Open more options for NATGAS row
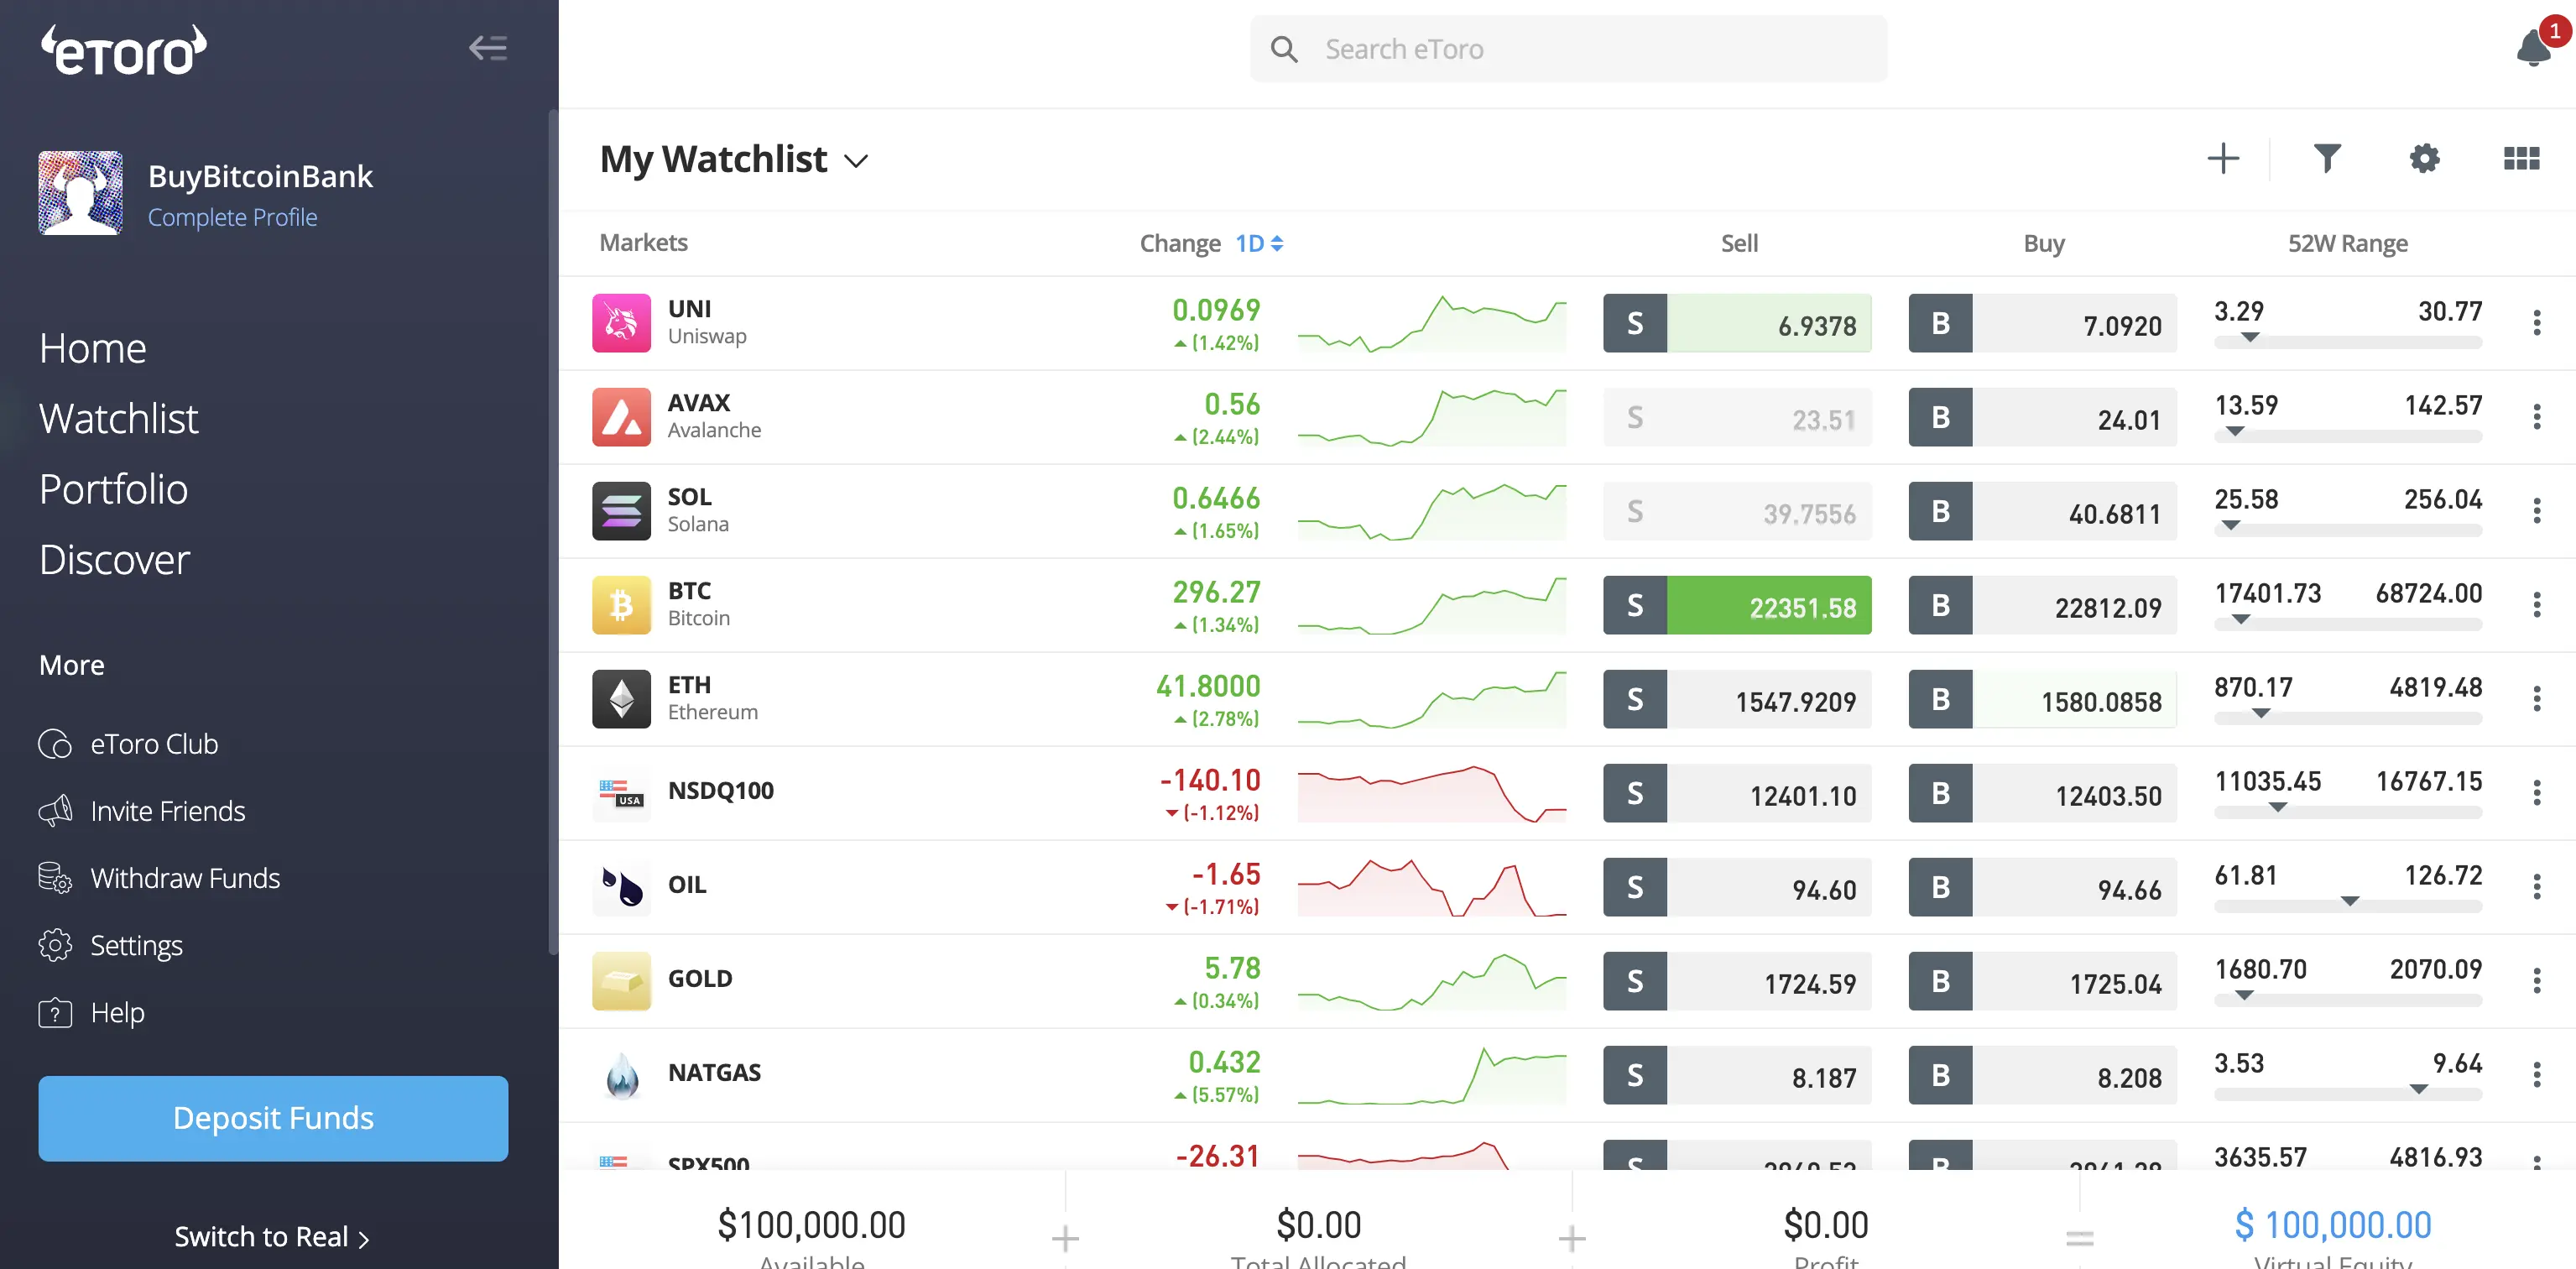 pos(2536,1075)
